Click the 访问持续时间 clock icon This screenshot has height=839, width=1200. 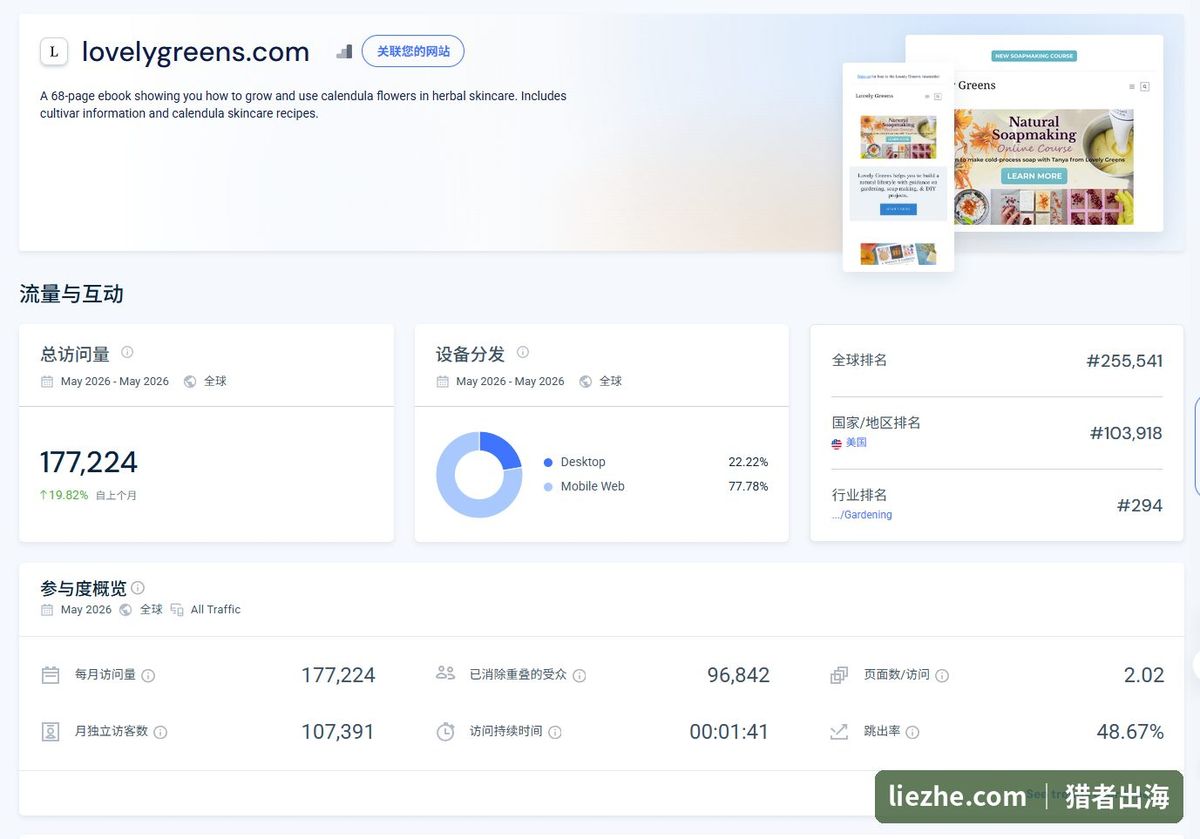pos(446,732)
